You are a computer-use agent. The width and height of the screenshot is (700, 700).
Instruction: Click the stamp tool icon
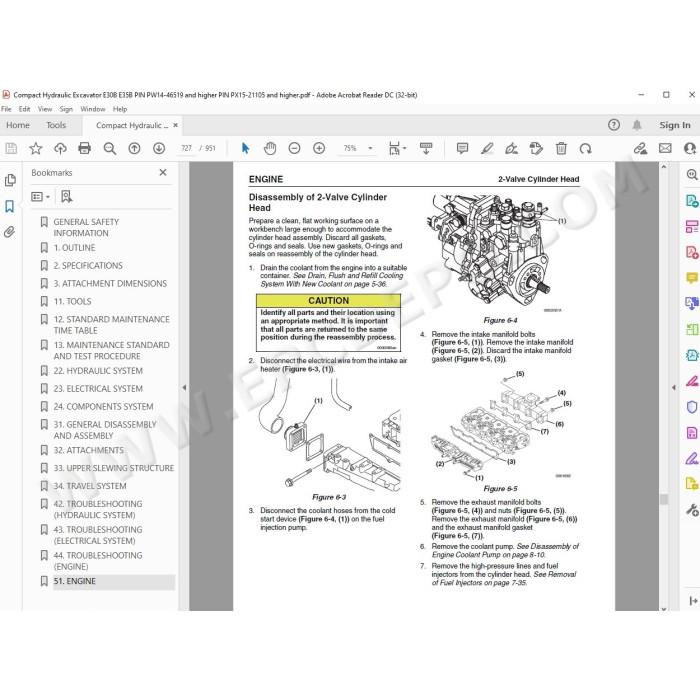[536, 148]
